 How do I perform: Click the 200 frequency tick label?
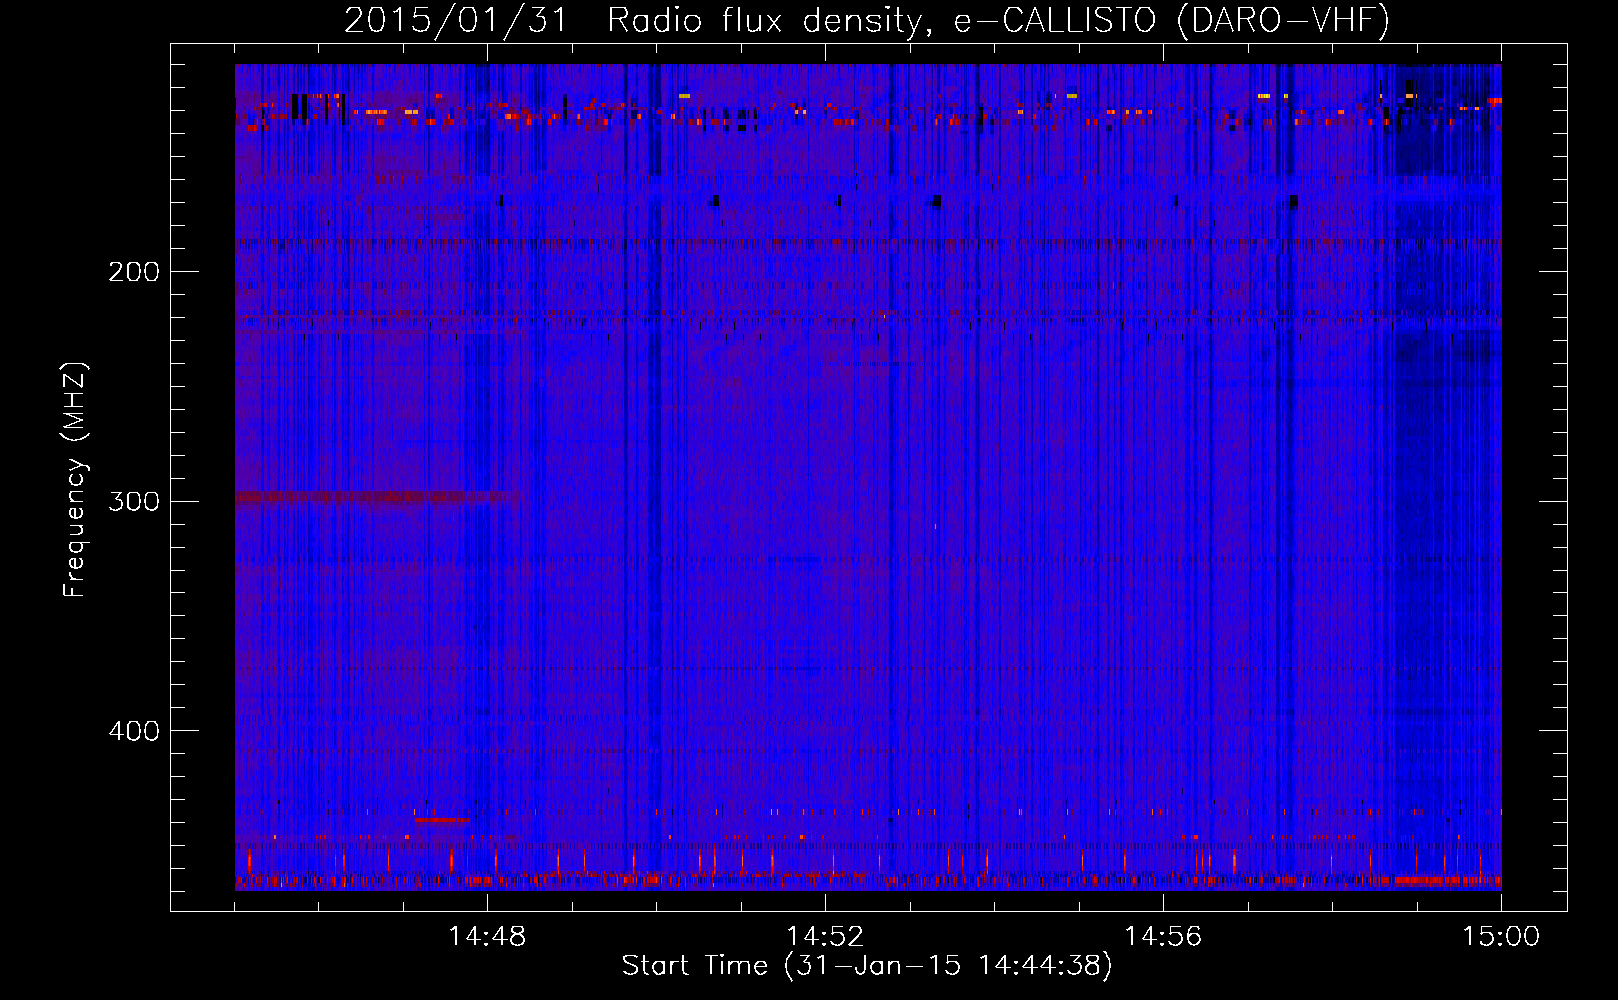coord(134,272)
